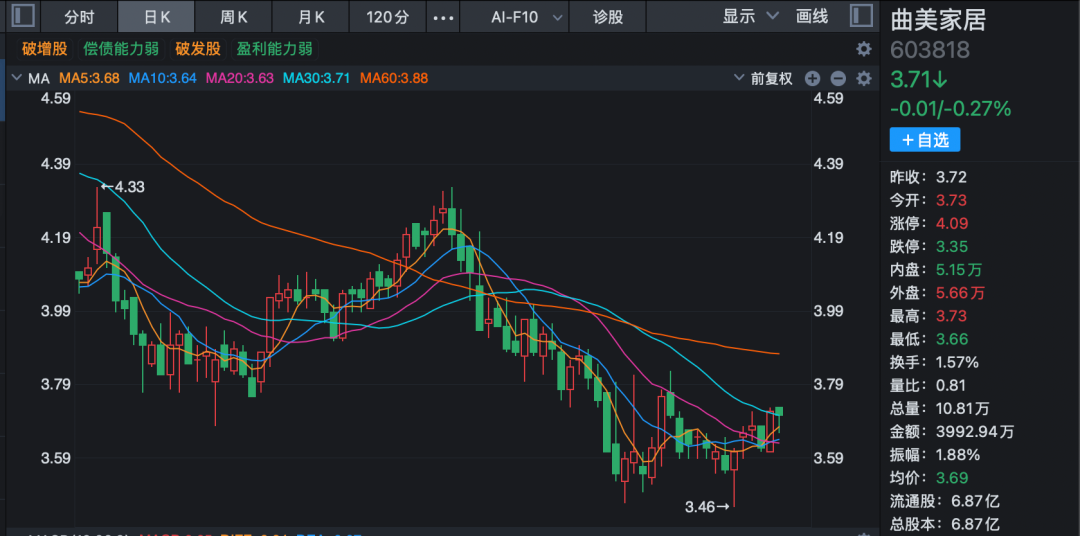Open the 画线 drawing tools
This screenshot has height=536, width=1080.
coord(812,16)
